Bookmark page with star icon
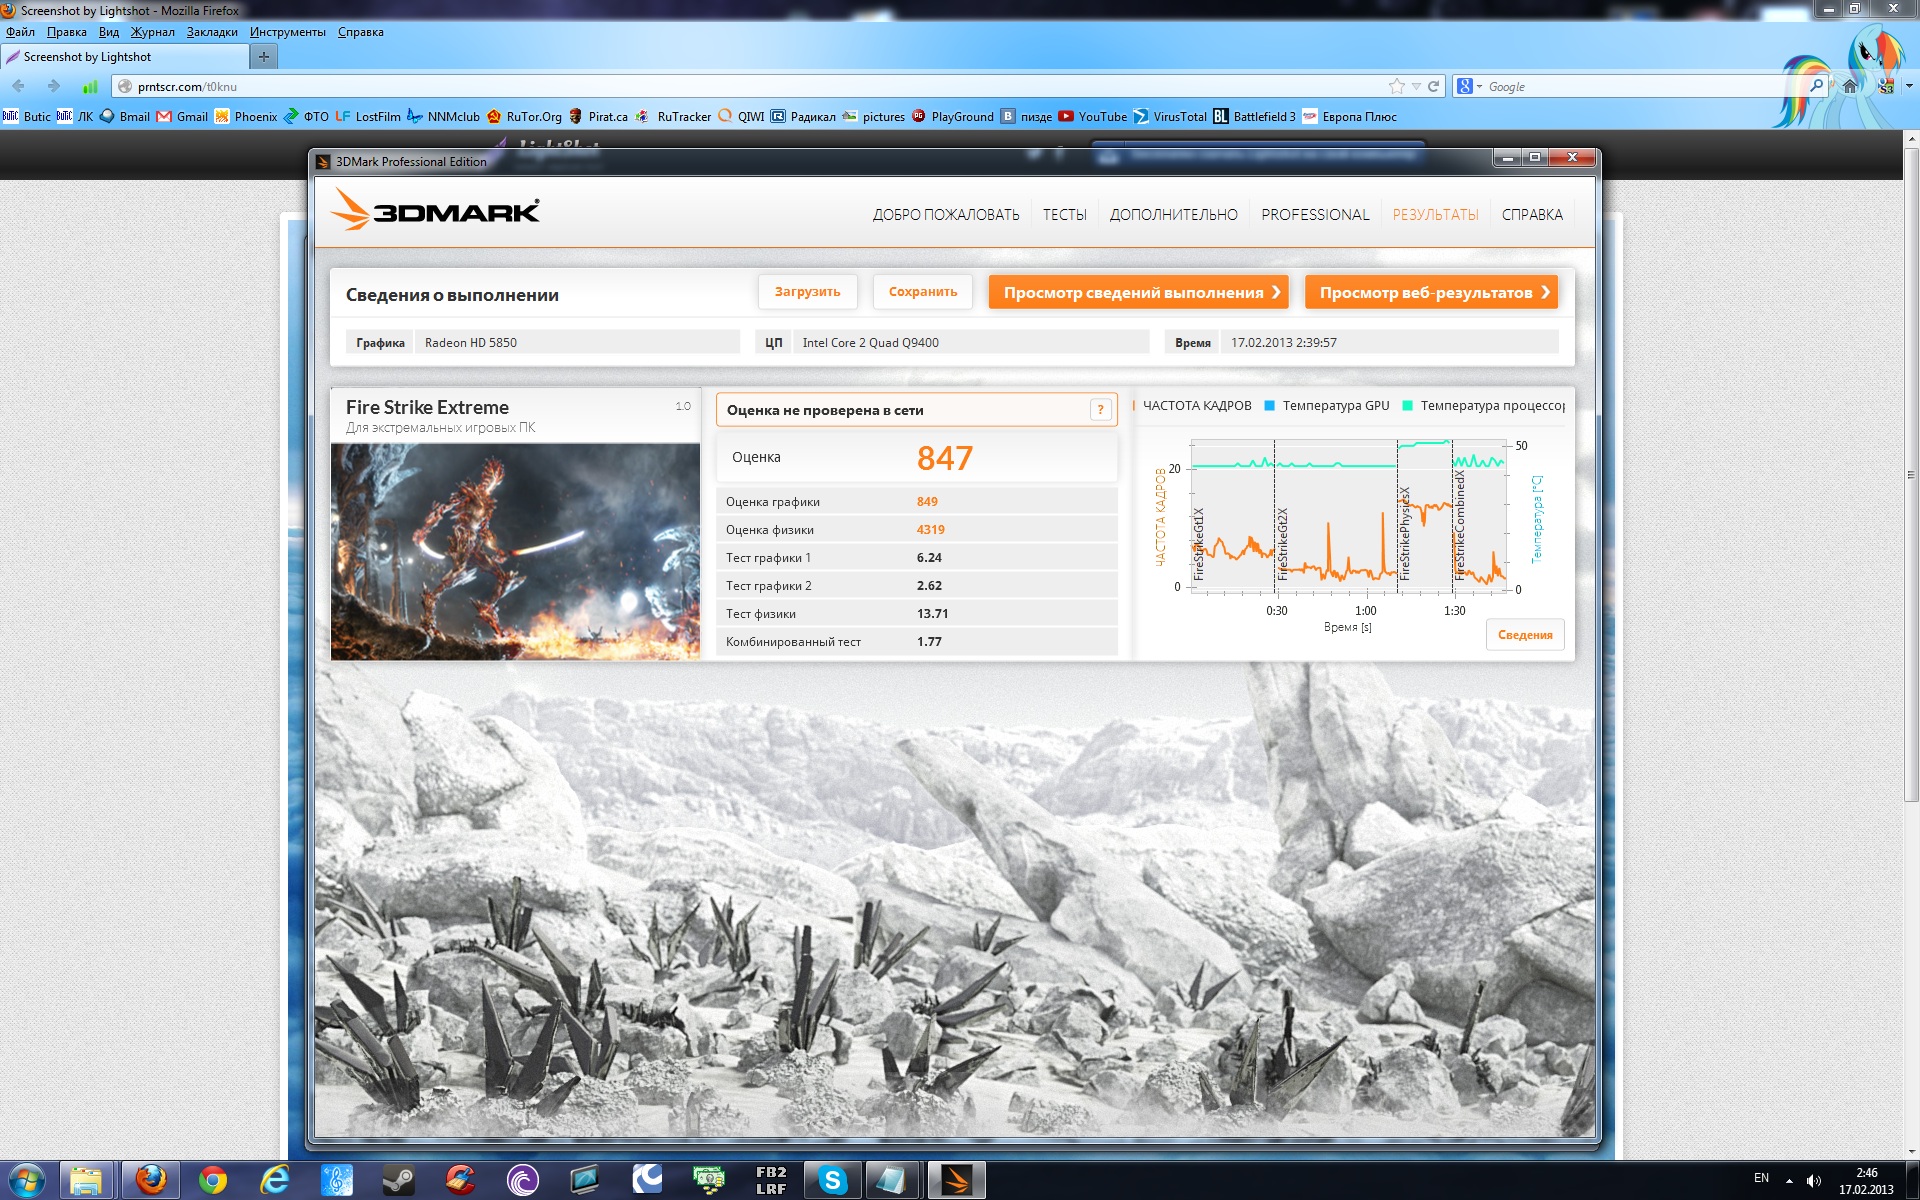The height and width of the screenshot is (1200, 1920). (1397, 86)
